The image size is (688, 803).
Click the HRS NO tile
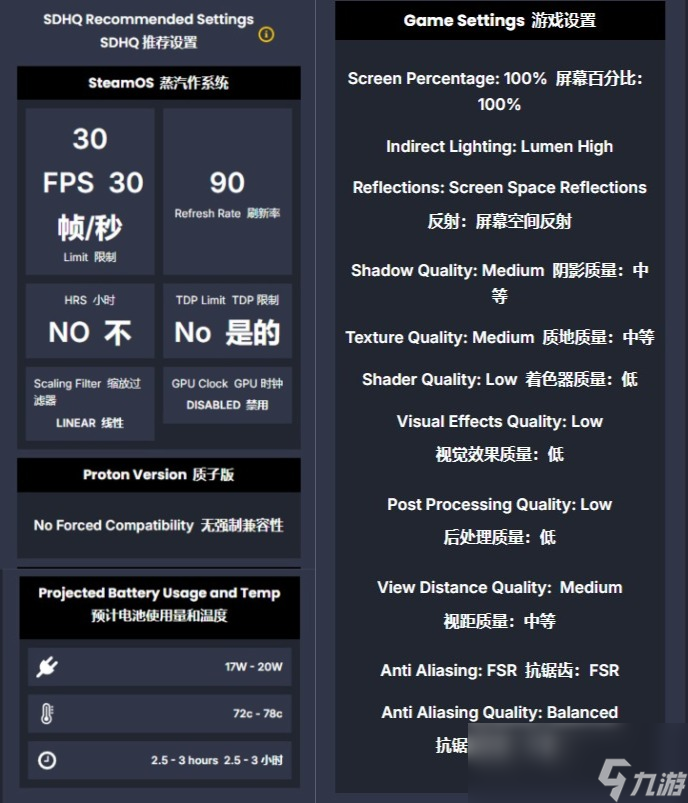click(x=90, y=321)
